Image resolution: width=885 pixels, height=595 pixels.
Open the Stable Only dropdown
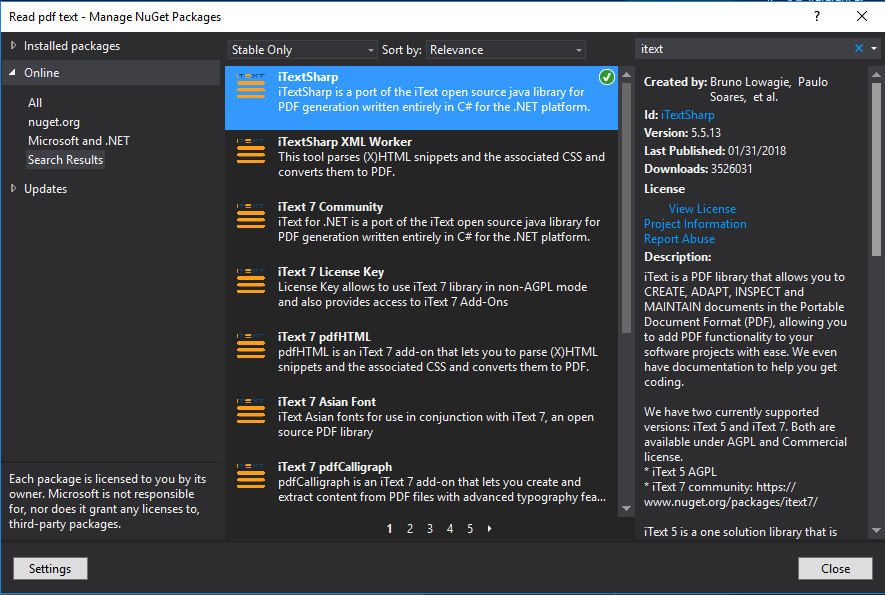(x=302, y=48)
